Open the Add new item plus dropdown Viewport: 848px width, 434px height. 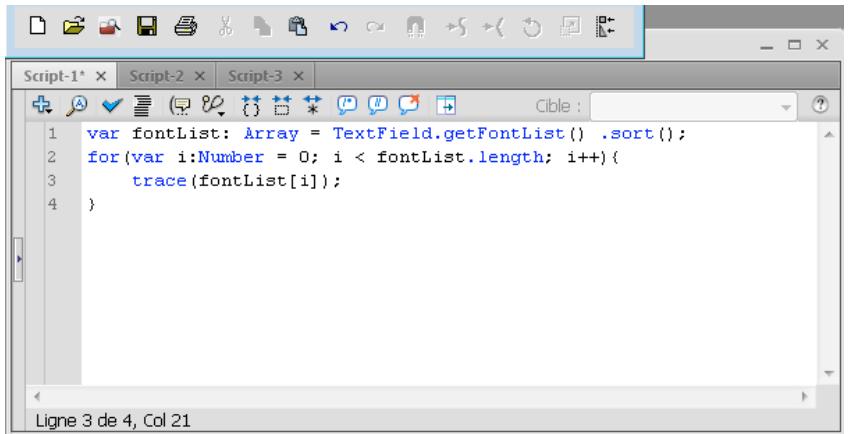click(x=42, y=104)
